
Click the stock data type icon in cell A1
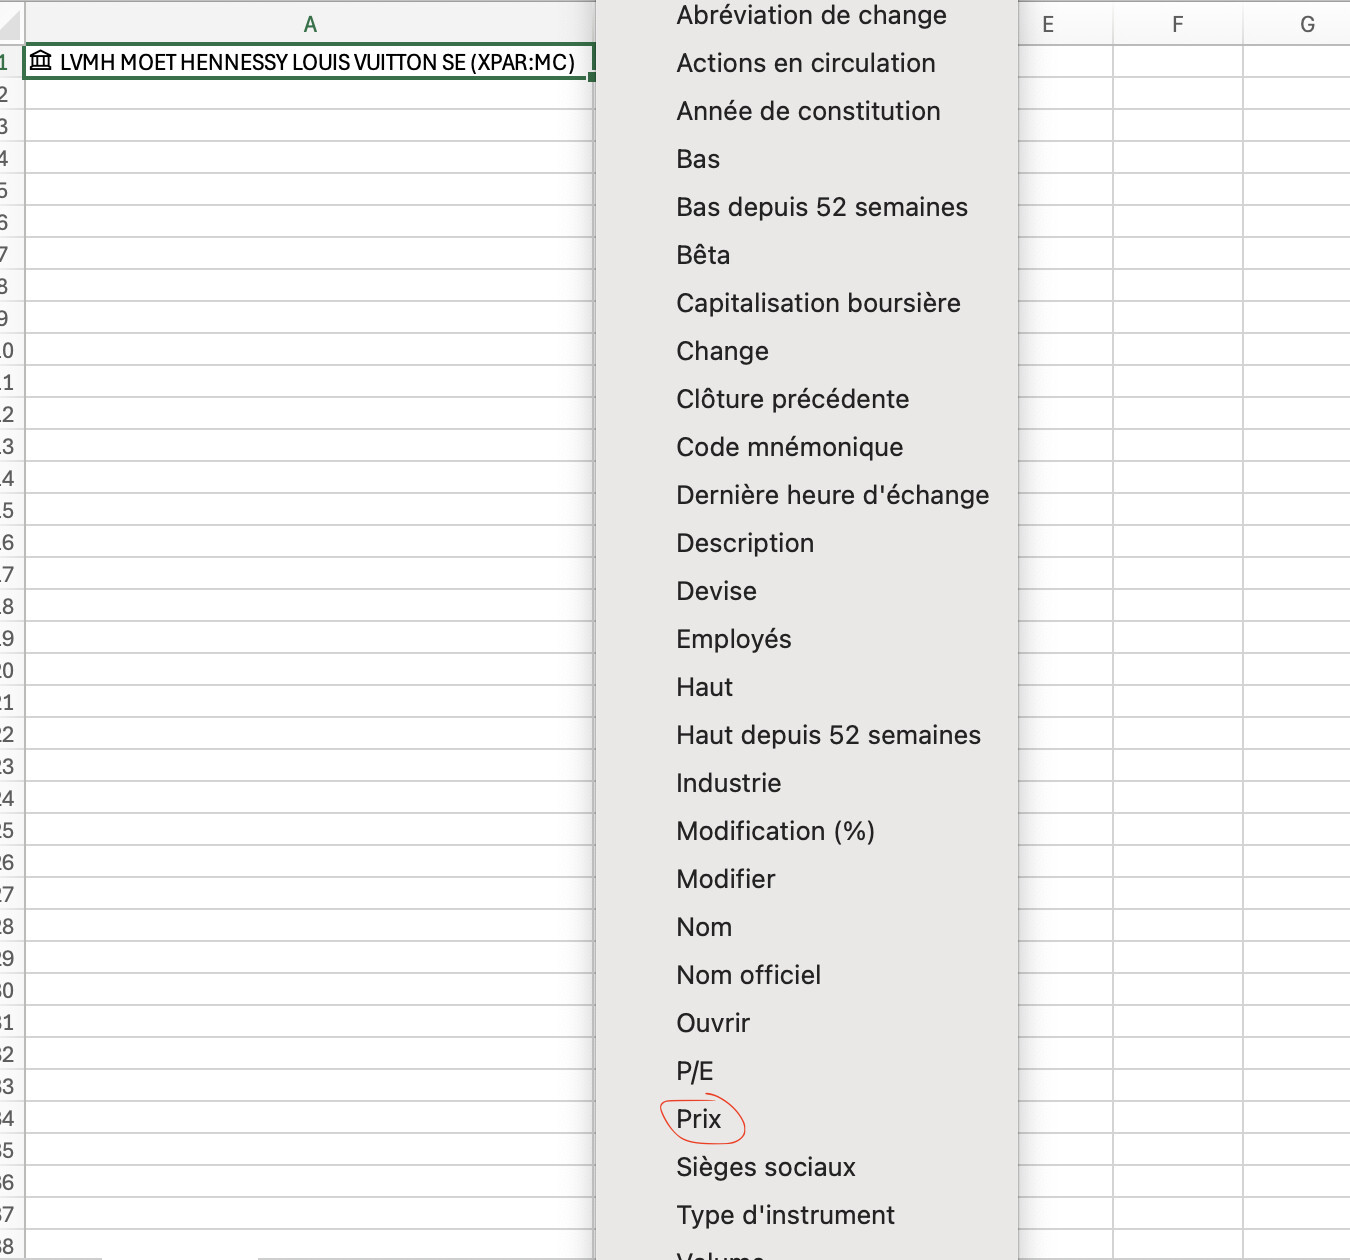(40, 61)
